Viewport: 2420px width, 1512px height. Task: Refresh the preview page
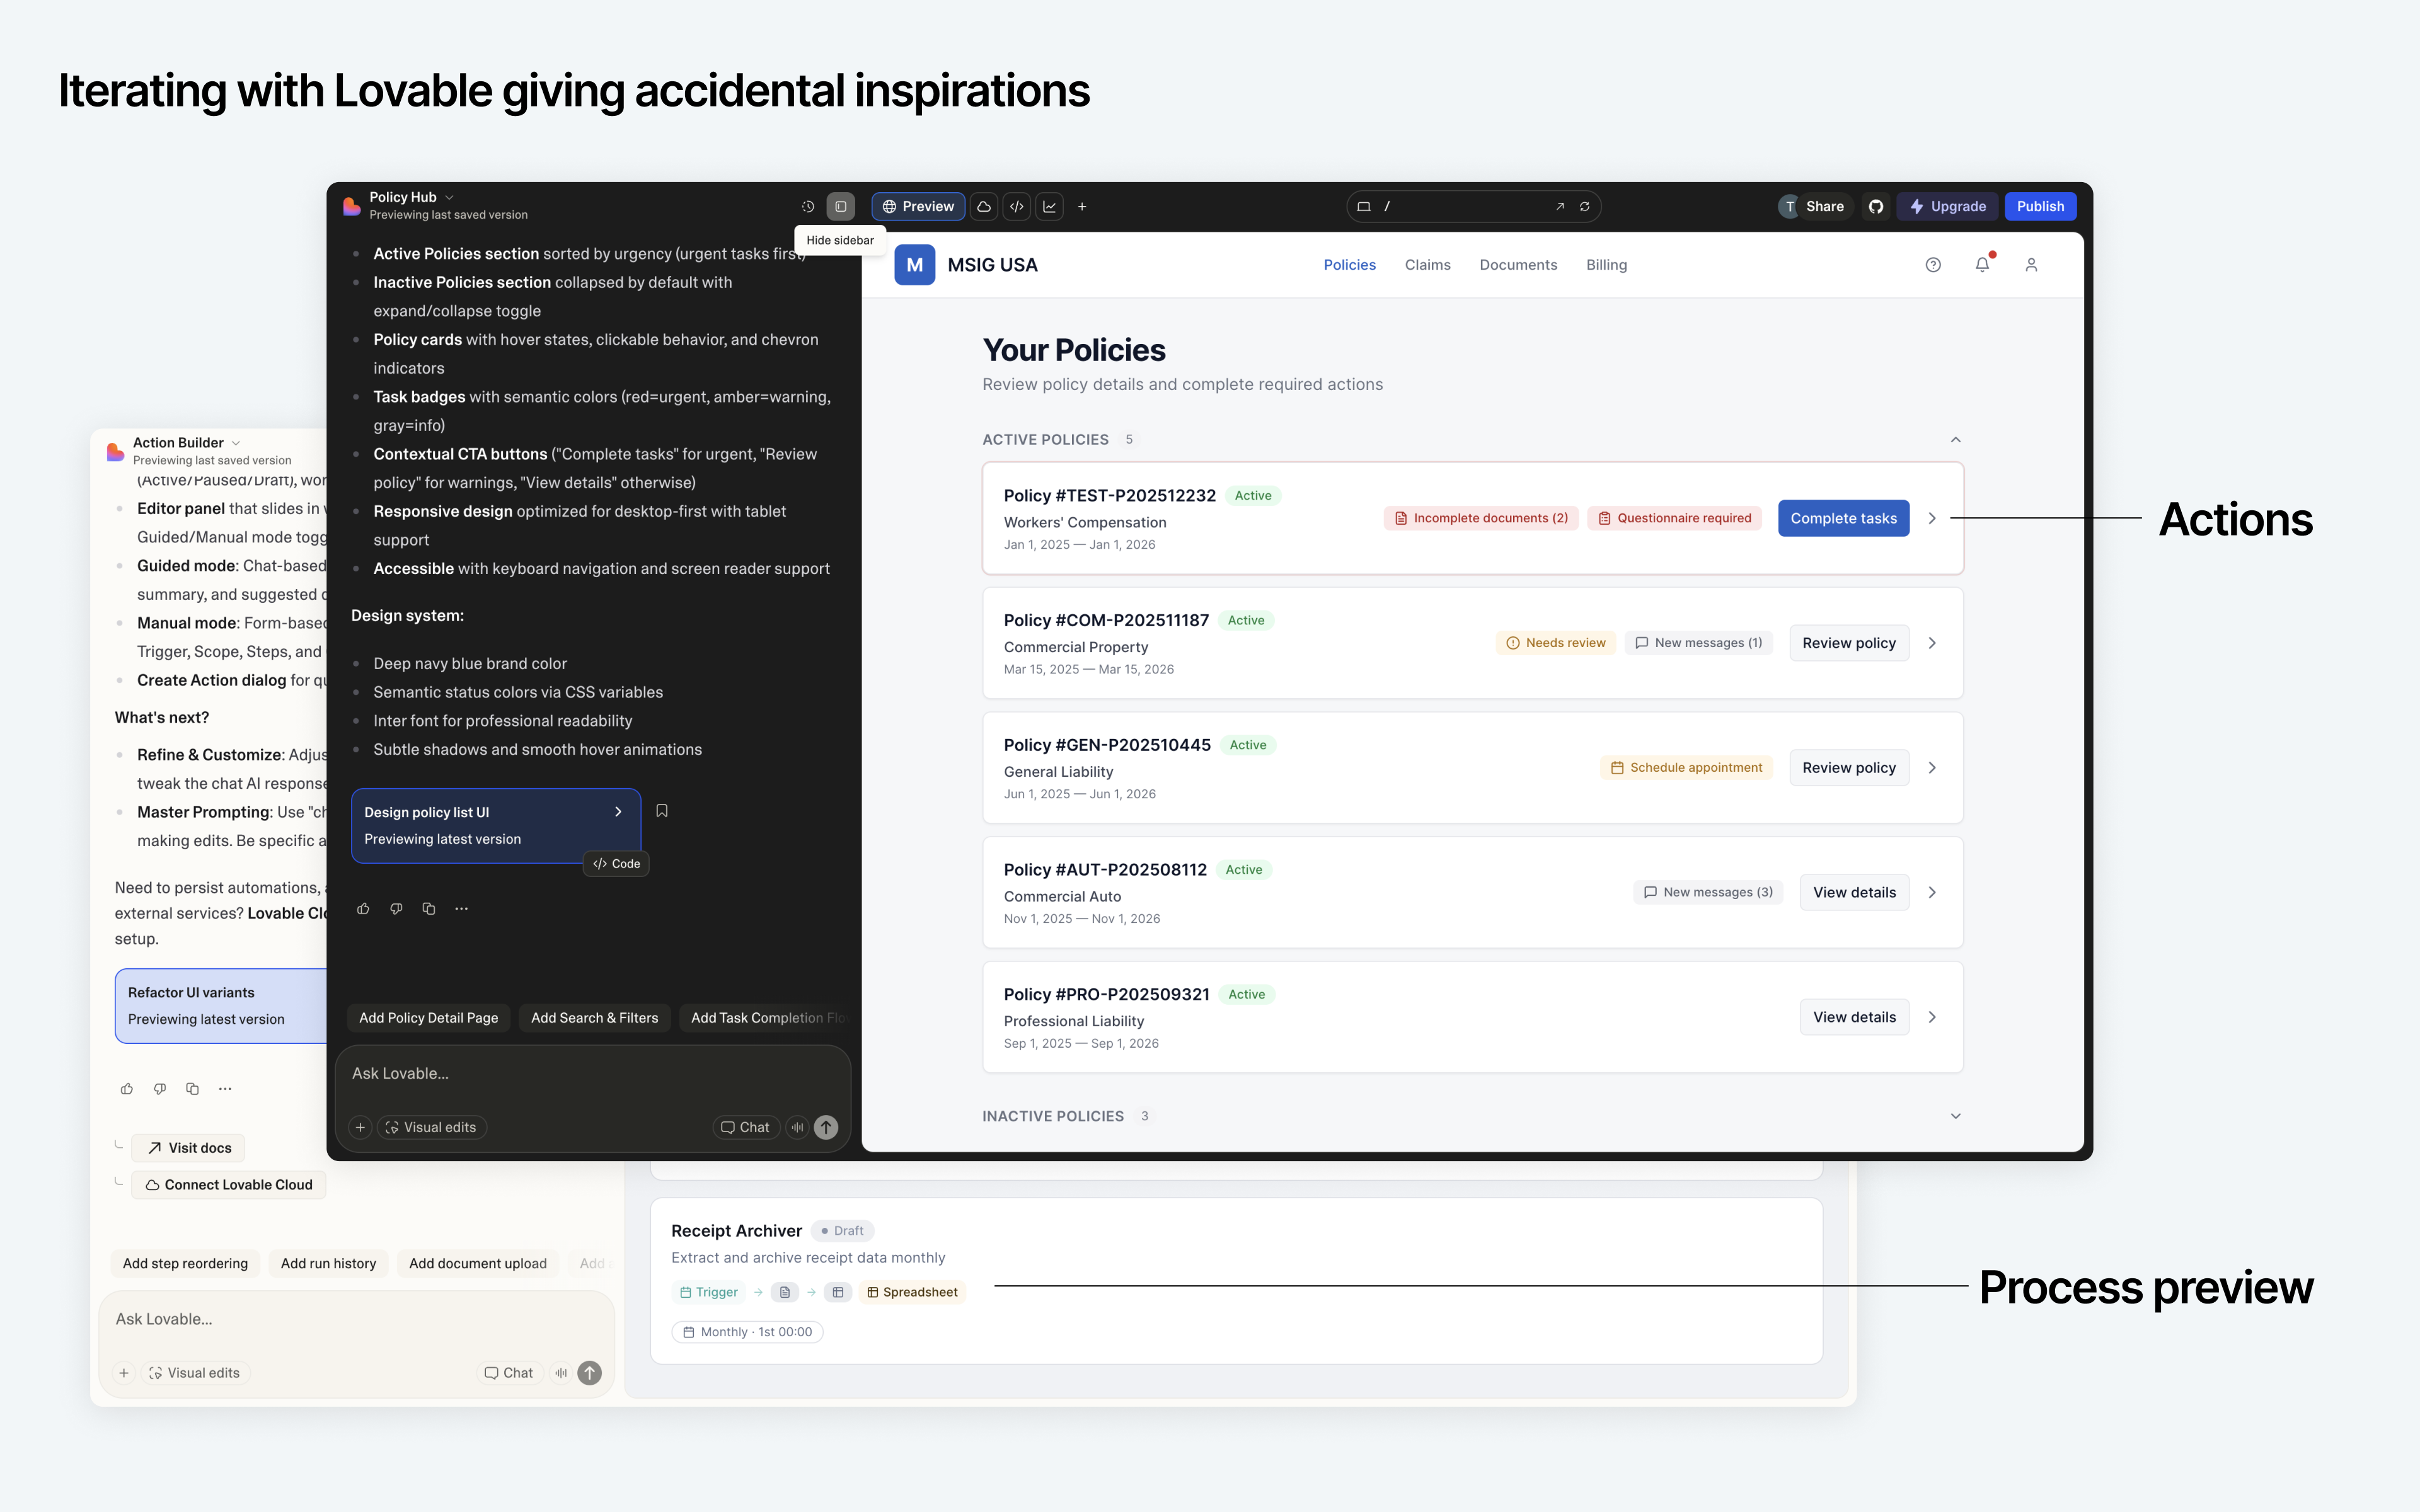click(1585, 207)
